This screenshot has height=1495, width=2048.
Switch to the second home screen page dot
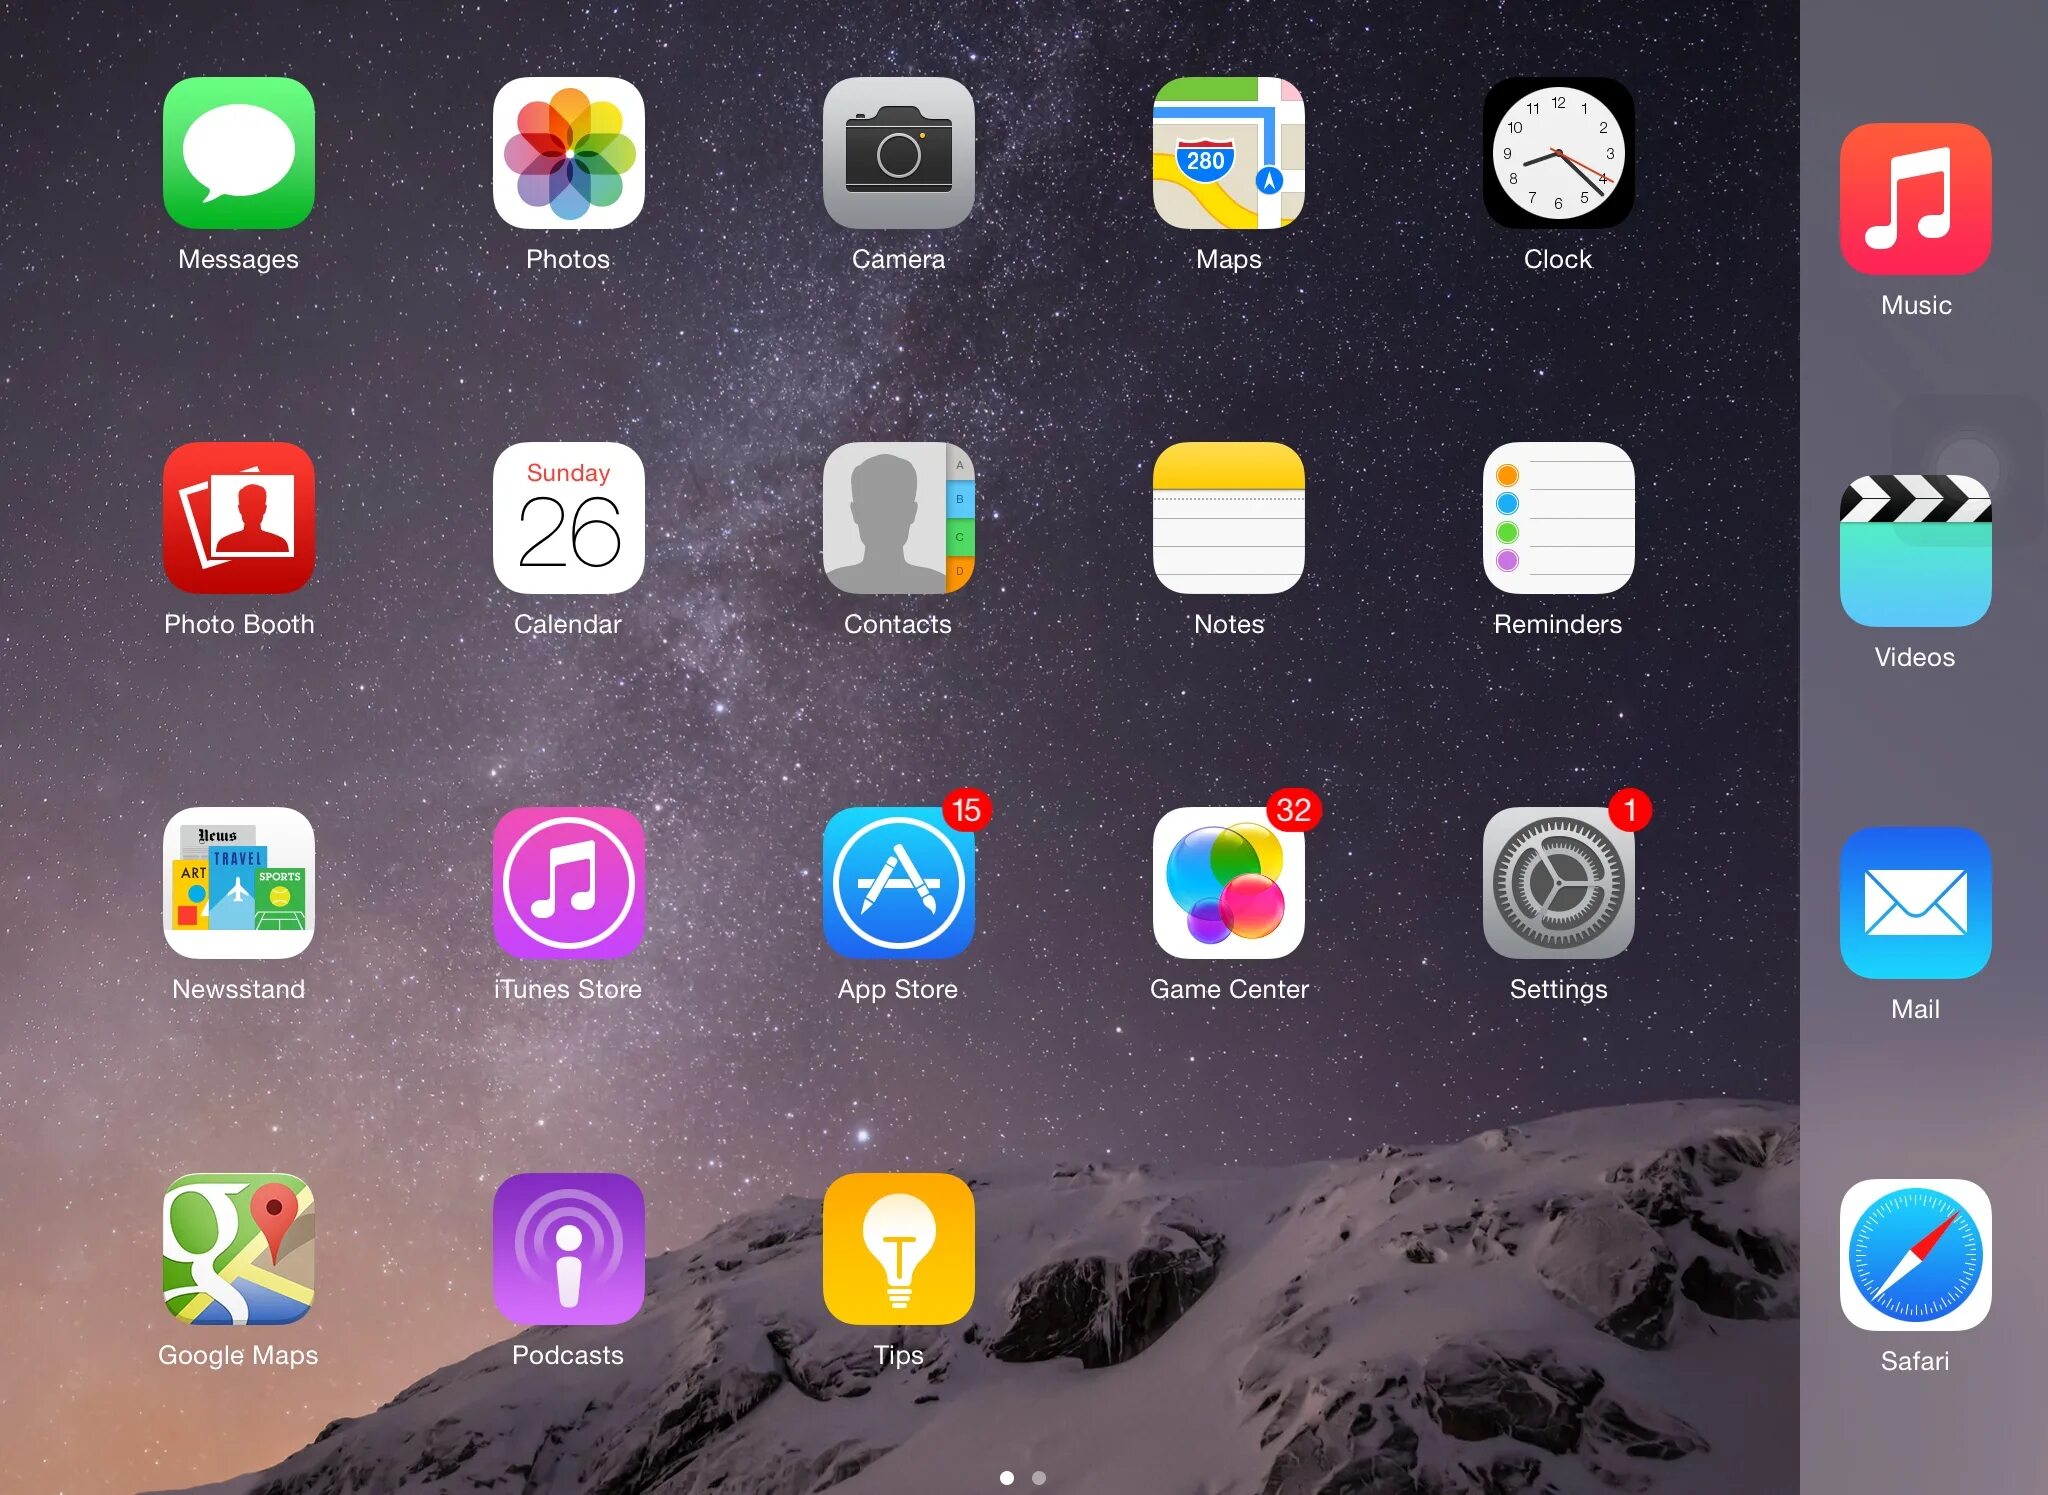pos(1039,1477)
